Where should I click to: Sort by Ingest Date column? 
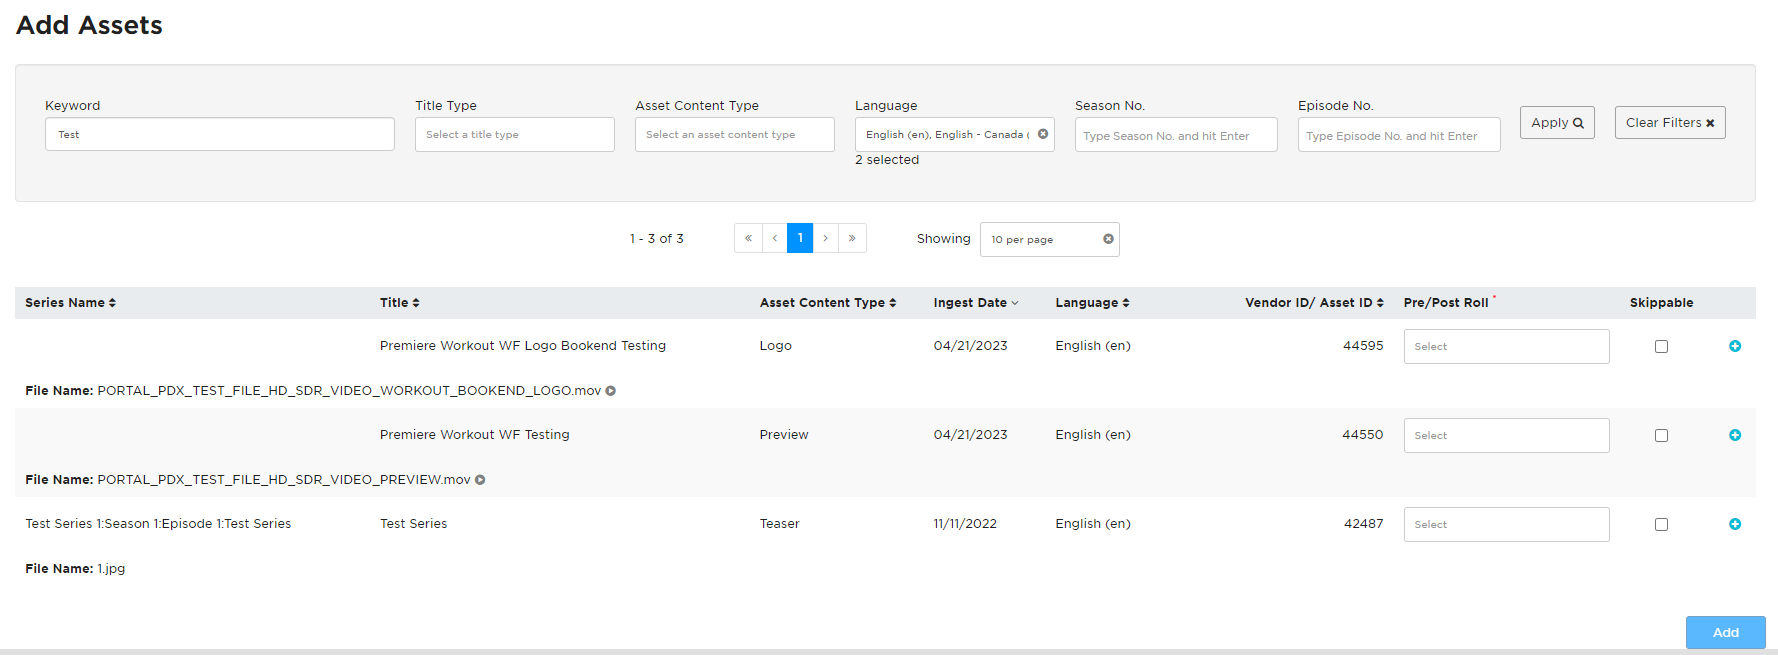976,303
